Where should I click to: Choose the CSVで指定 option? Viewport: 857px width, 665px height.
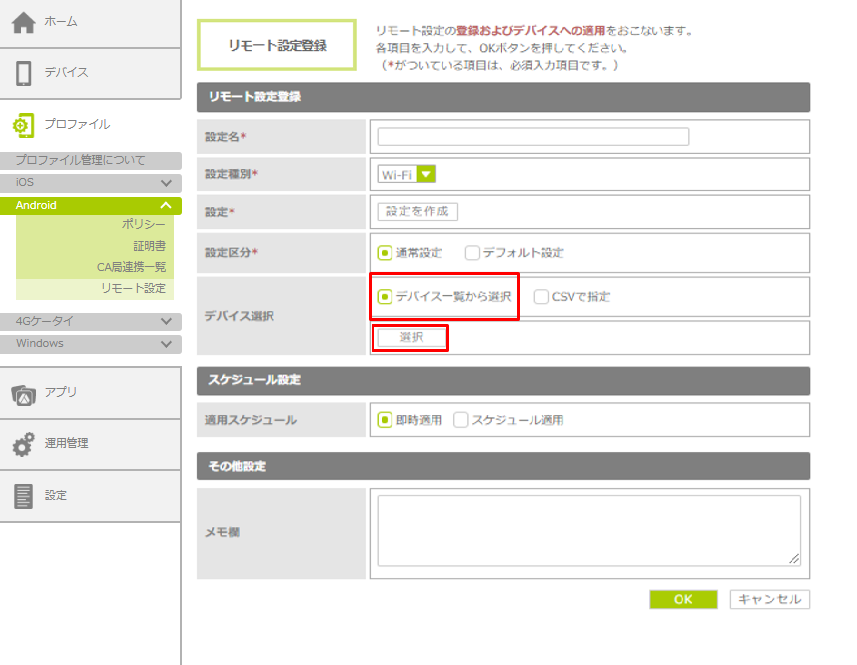[541, 297]
